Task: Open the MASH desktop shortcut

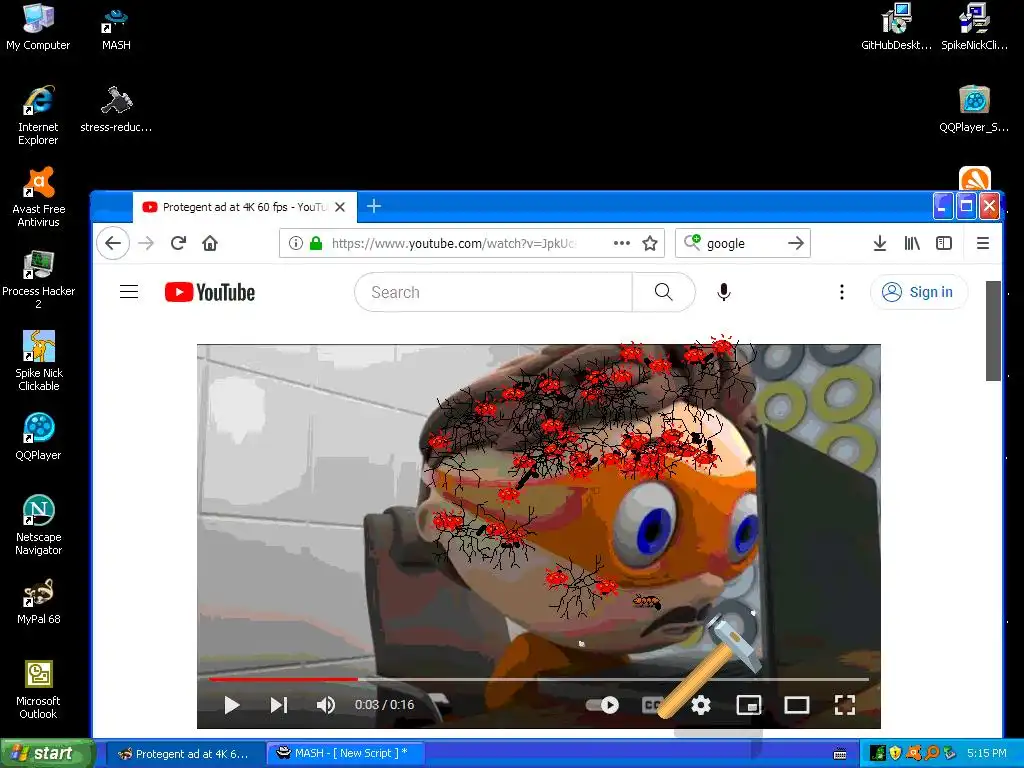Action: pos(116,27)
